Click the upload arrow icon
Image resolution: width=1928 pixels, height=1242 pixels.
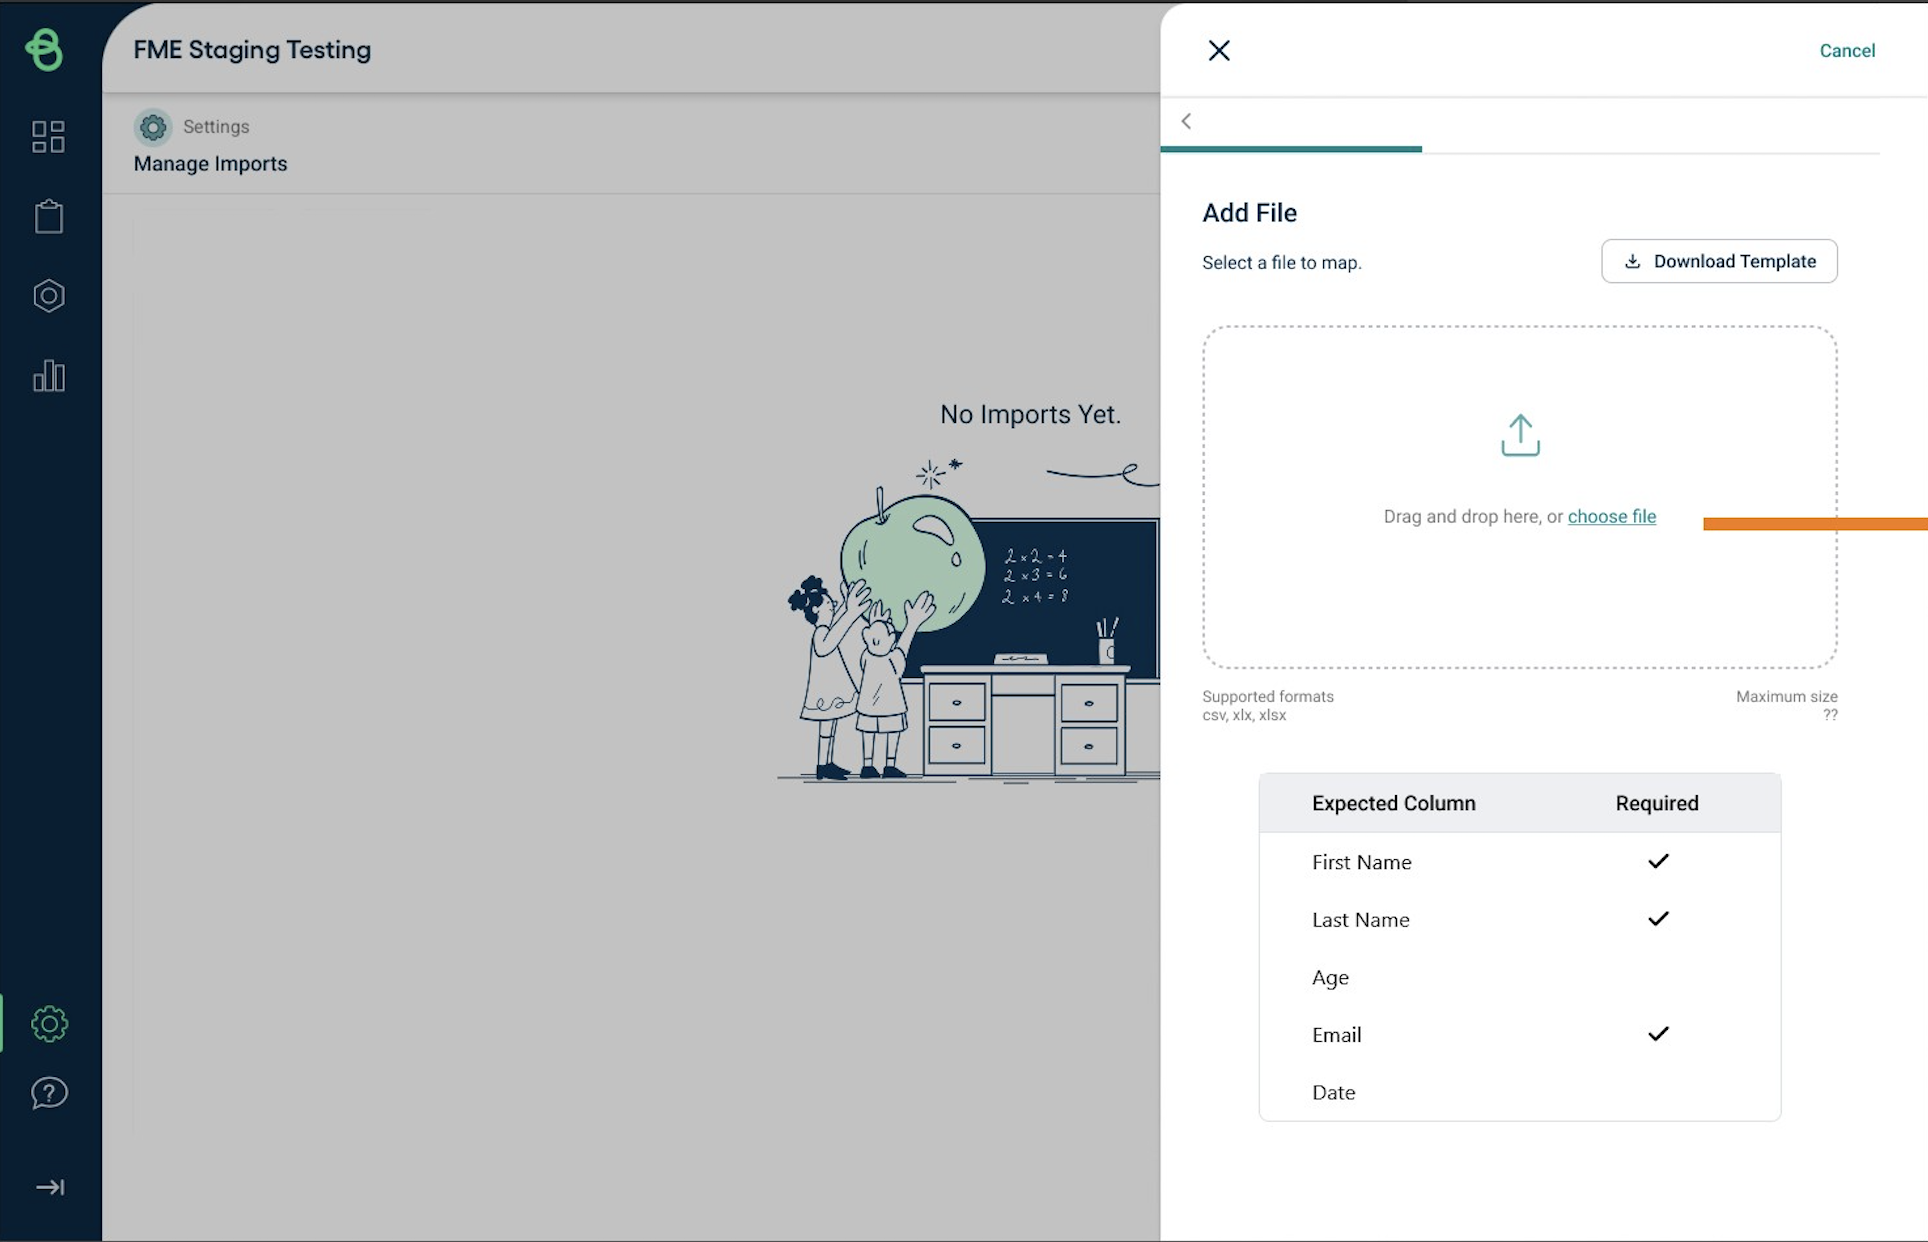pos(1519,436)
